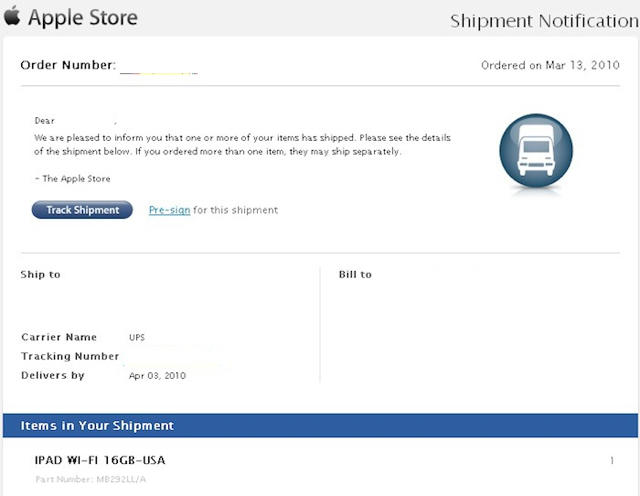Select the Ordered on Mar 13, 2010 date
The image size is (640, 496).
tap(550, 66)
